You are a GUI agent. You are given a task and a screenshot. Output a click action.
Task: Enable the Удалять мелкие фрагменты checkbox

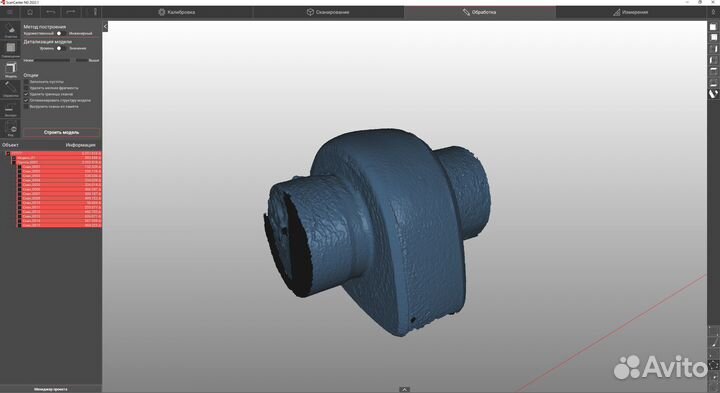(26, 88)
